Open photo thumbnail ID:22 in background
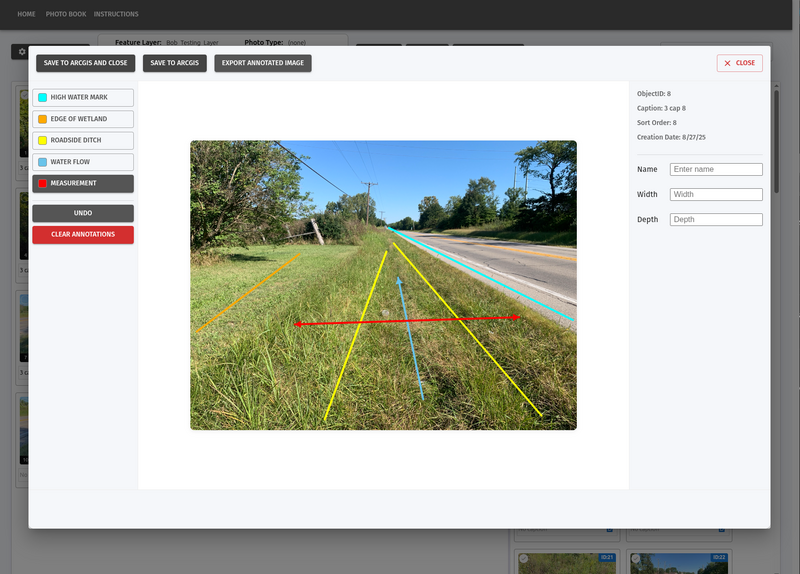 [x=679, y=563]
